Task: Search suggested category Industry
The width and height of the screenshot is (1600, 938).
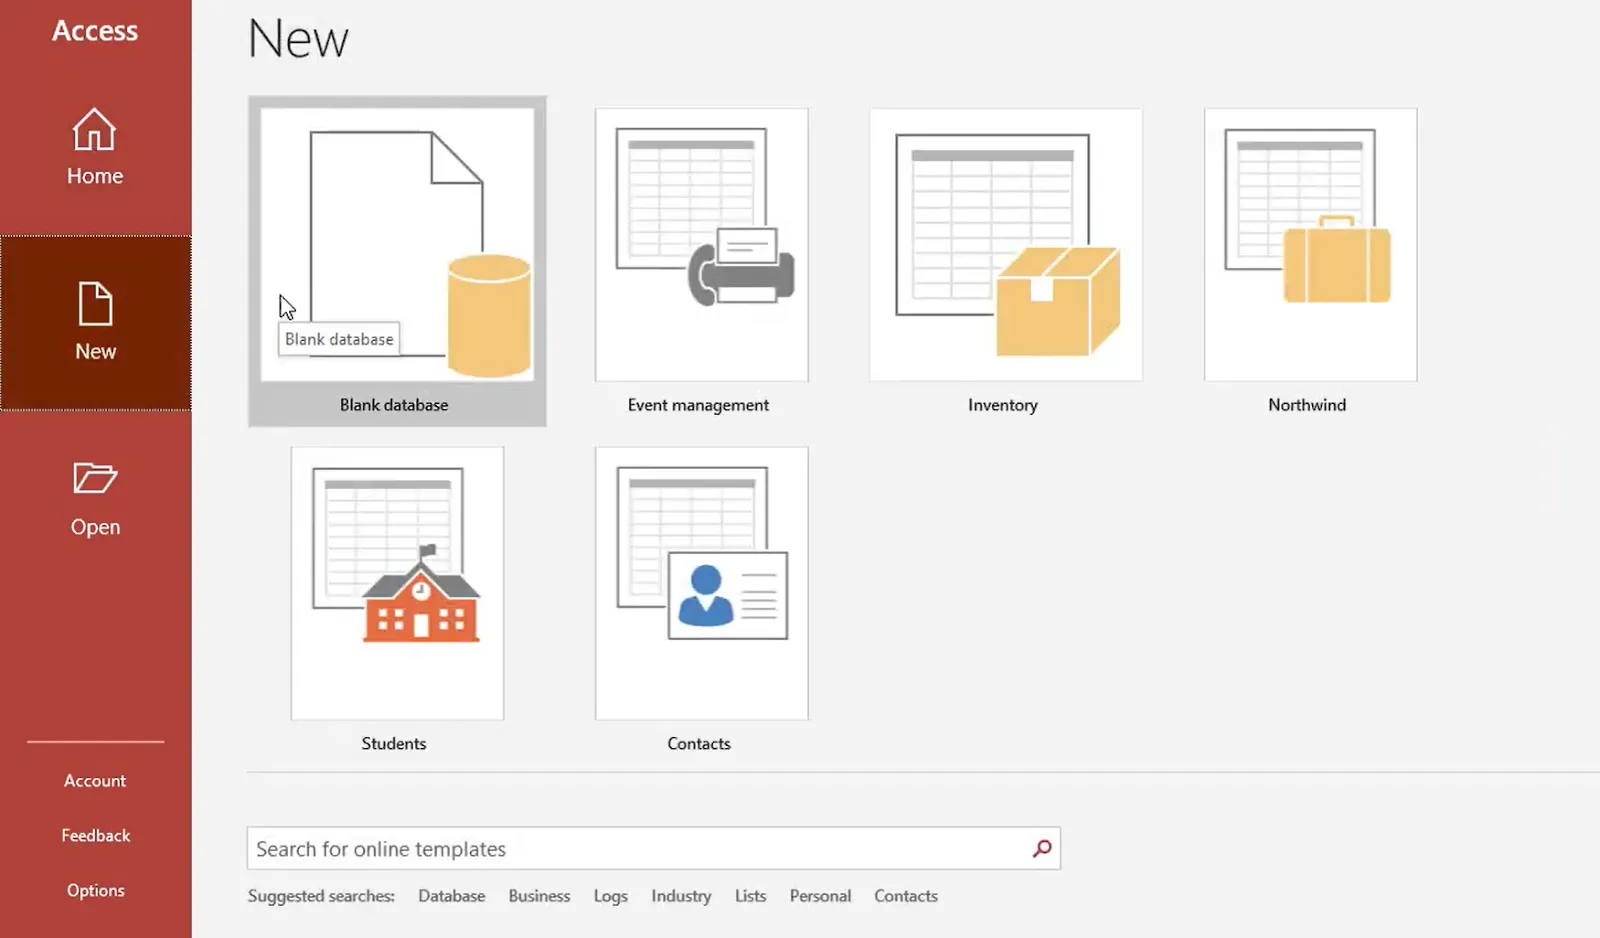Action: (681, 896)
